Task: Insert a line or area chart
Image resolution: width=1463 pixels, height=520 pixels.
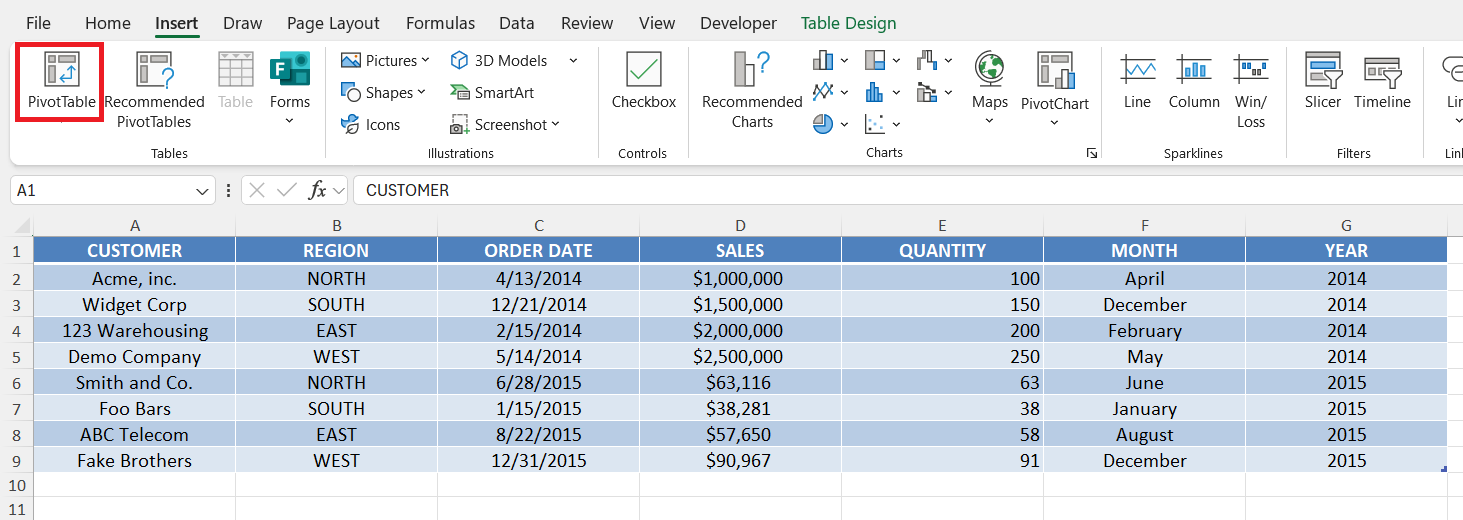Action: (823, 93)
